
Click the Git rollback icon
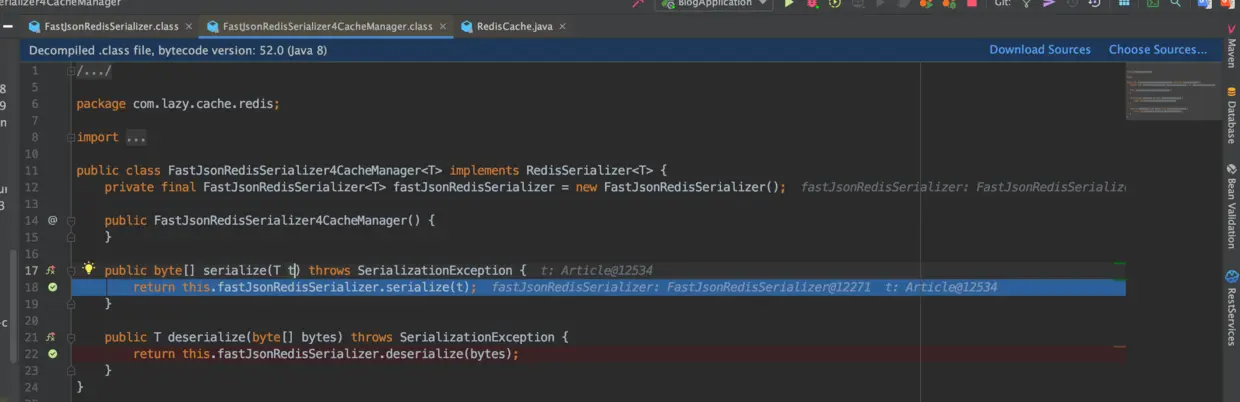(1095, 4)
